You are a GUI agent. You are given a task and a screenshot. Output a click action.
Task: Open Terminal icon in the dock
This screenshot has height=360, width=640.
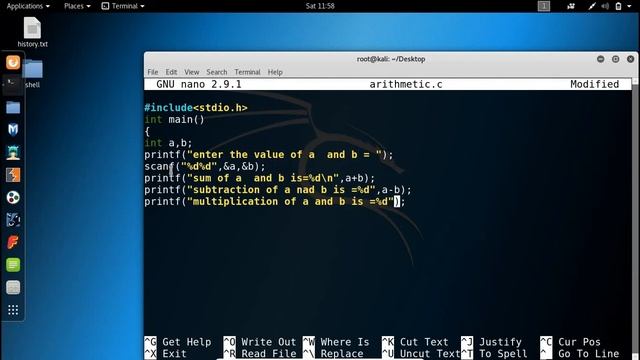(13, 85)
